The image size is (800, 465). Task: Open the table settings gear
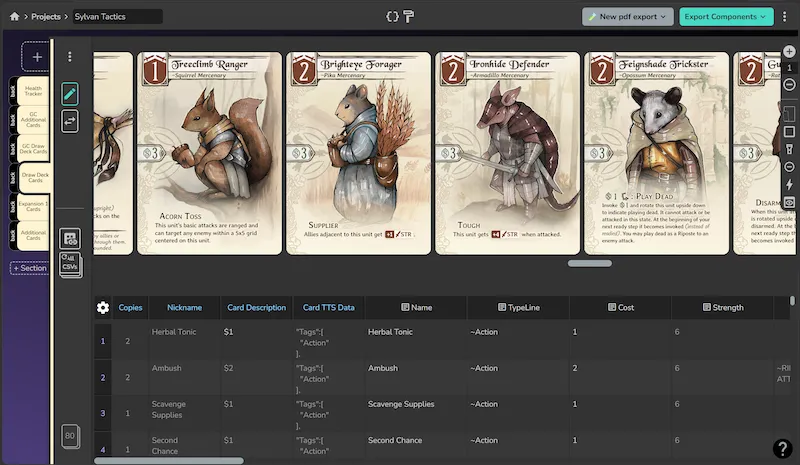pyautogui.click(x=103, y=307)
